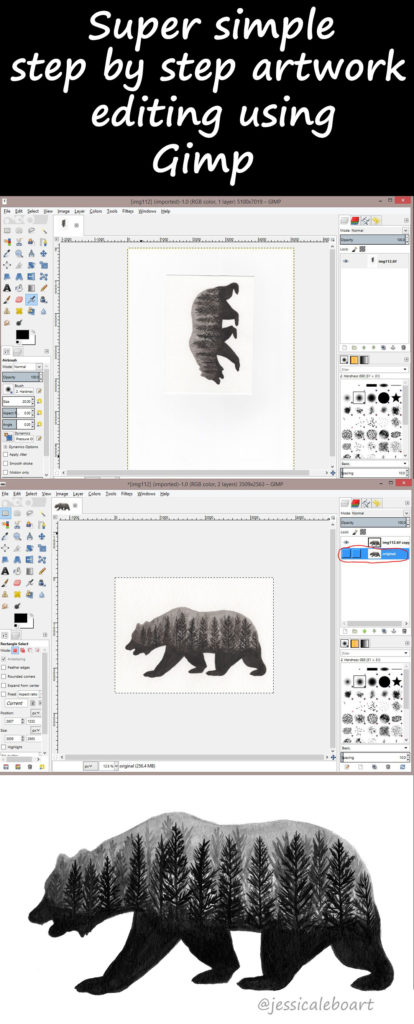414x1024 pixels.
Task: Pick Scissors Select tool in the Airbrush GIMP window
Action: (x=19, y=242)
